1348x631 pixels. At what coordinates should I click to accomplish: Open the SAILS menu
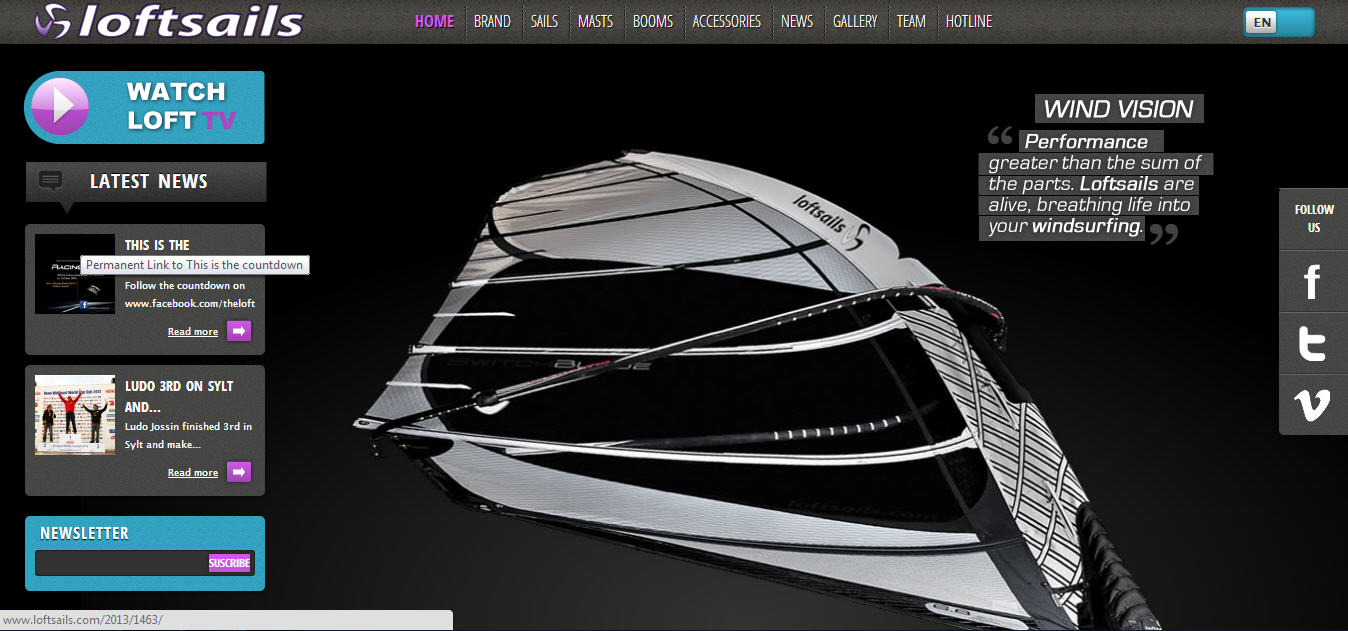[544, 21]
